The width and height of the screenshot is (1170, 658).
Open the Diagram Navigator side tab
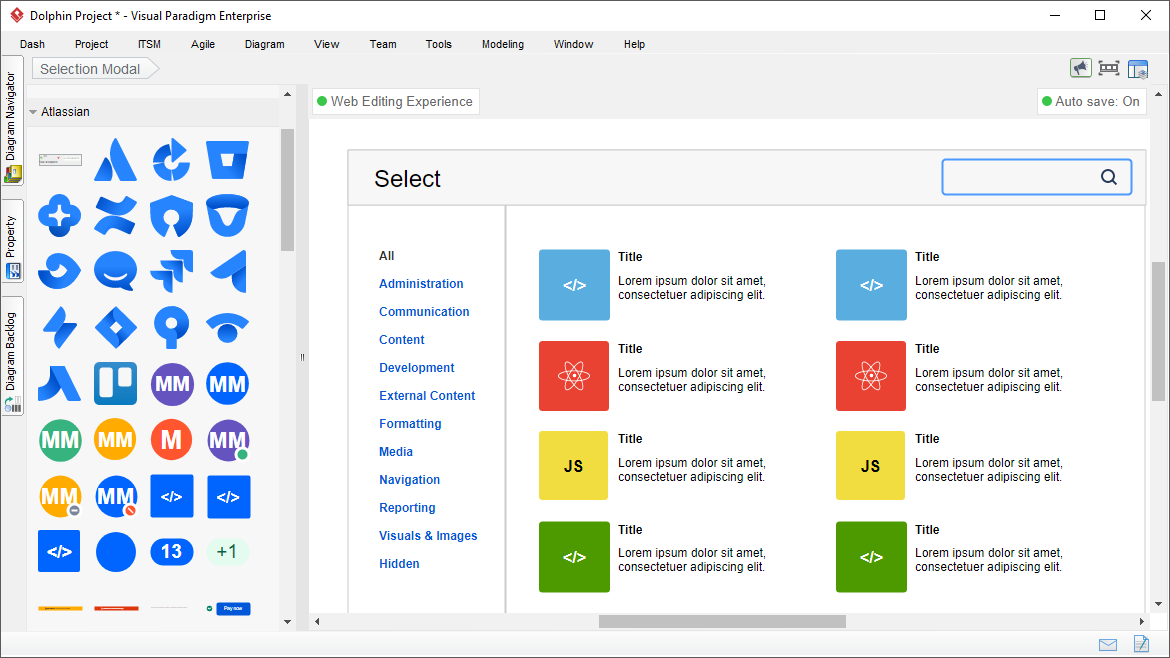point(12,121)
